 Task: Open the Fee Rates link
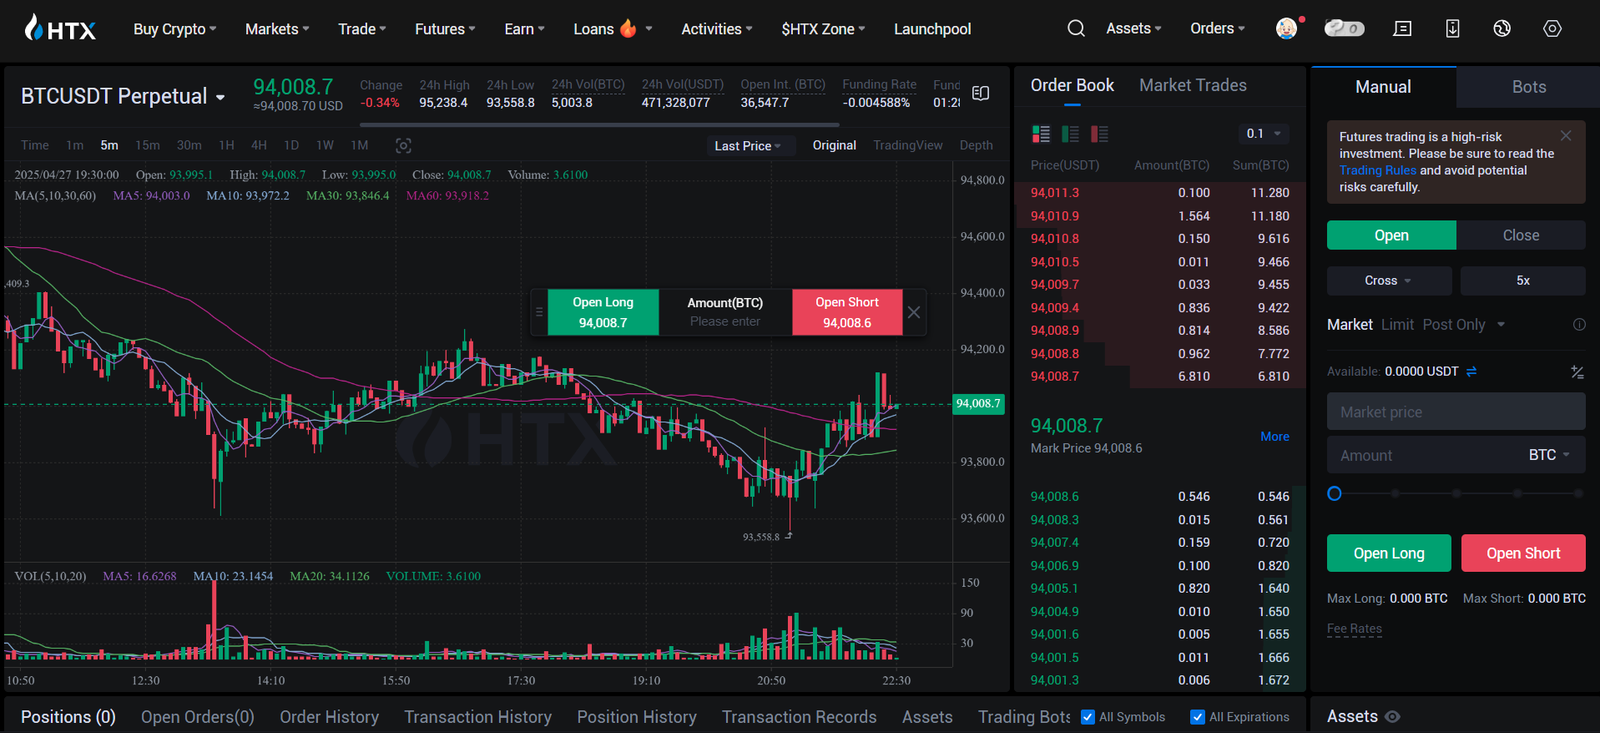(x=1354, y=629)
